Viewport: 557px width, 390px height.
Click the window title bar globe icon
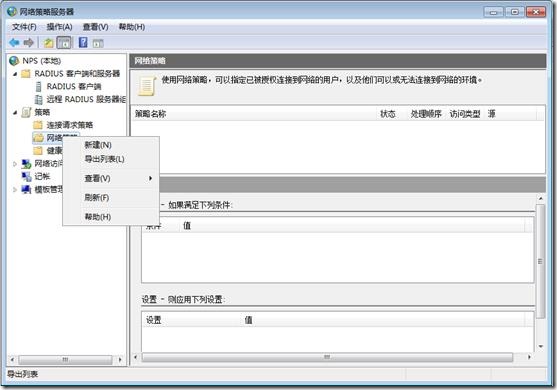coord(12,11)
